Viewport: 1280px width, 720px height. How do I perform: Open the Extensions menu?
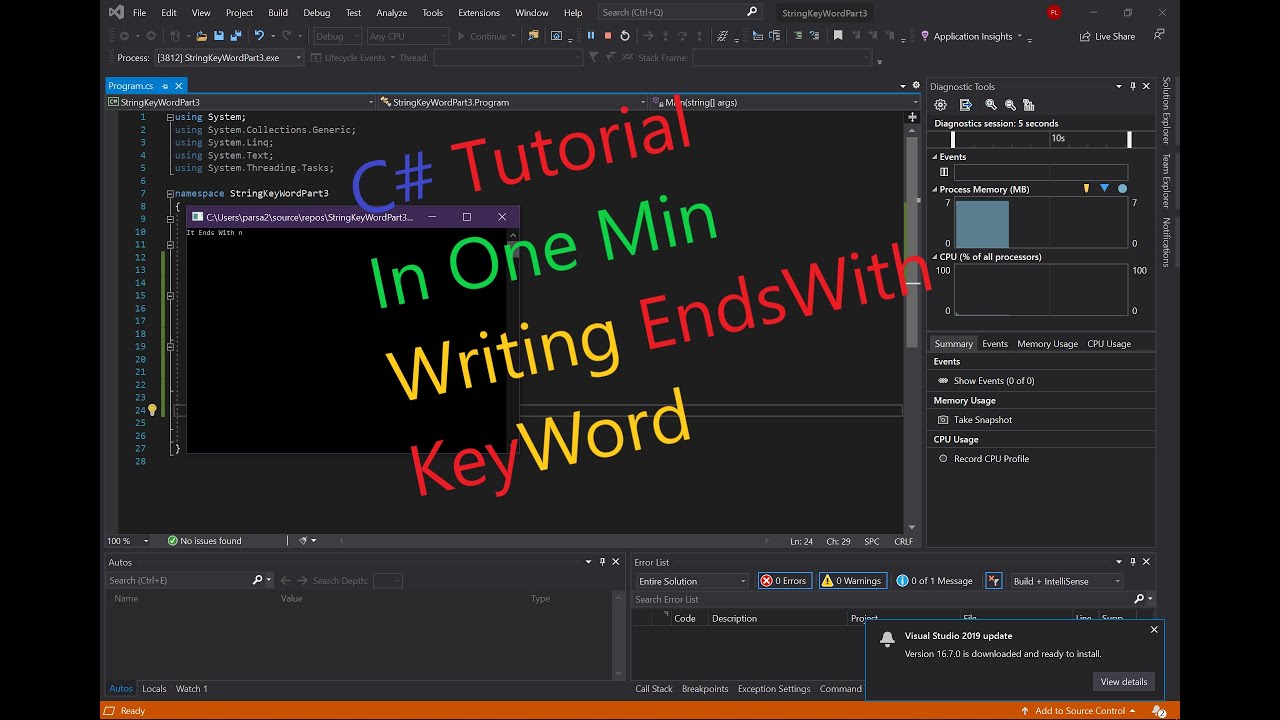tap(479, 13)
